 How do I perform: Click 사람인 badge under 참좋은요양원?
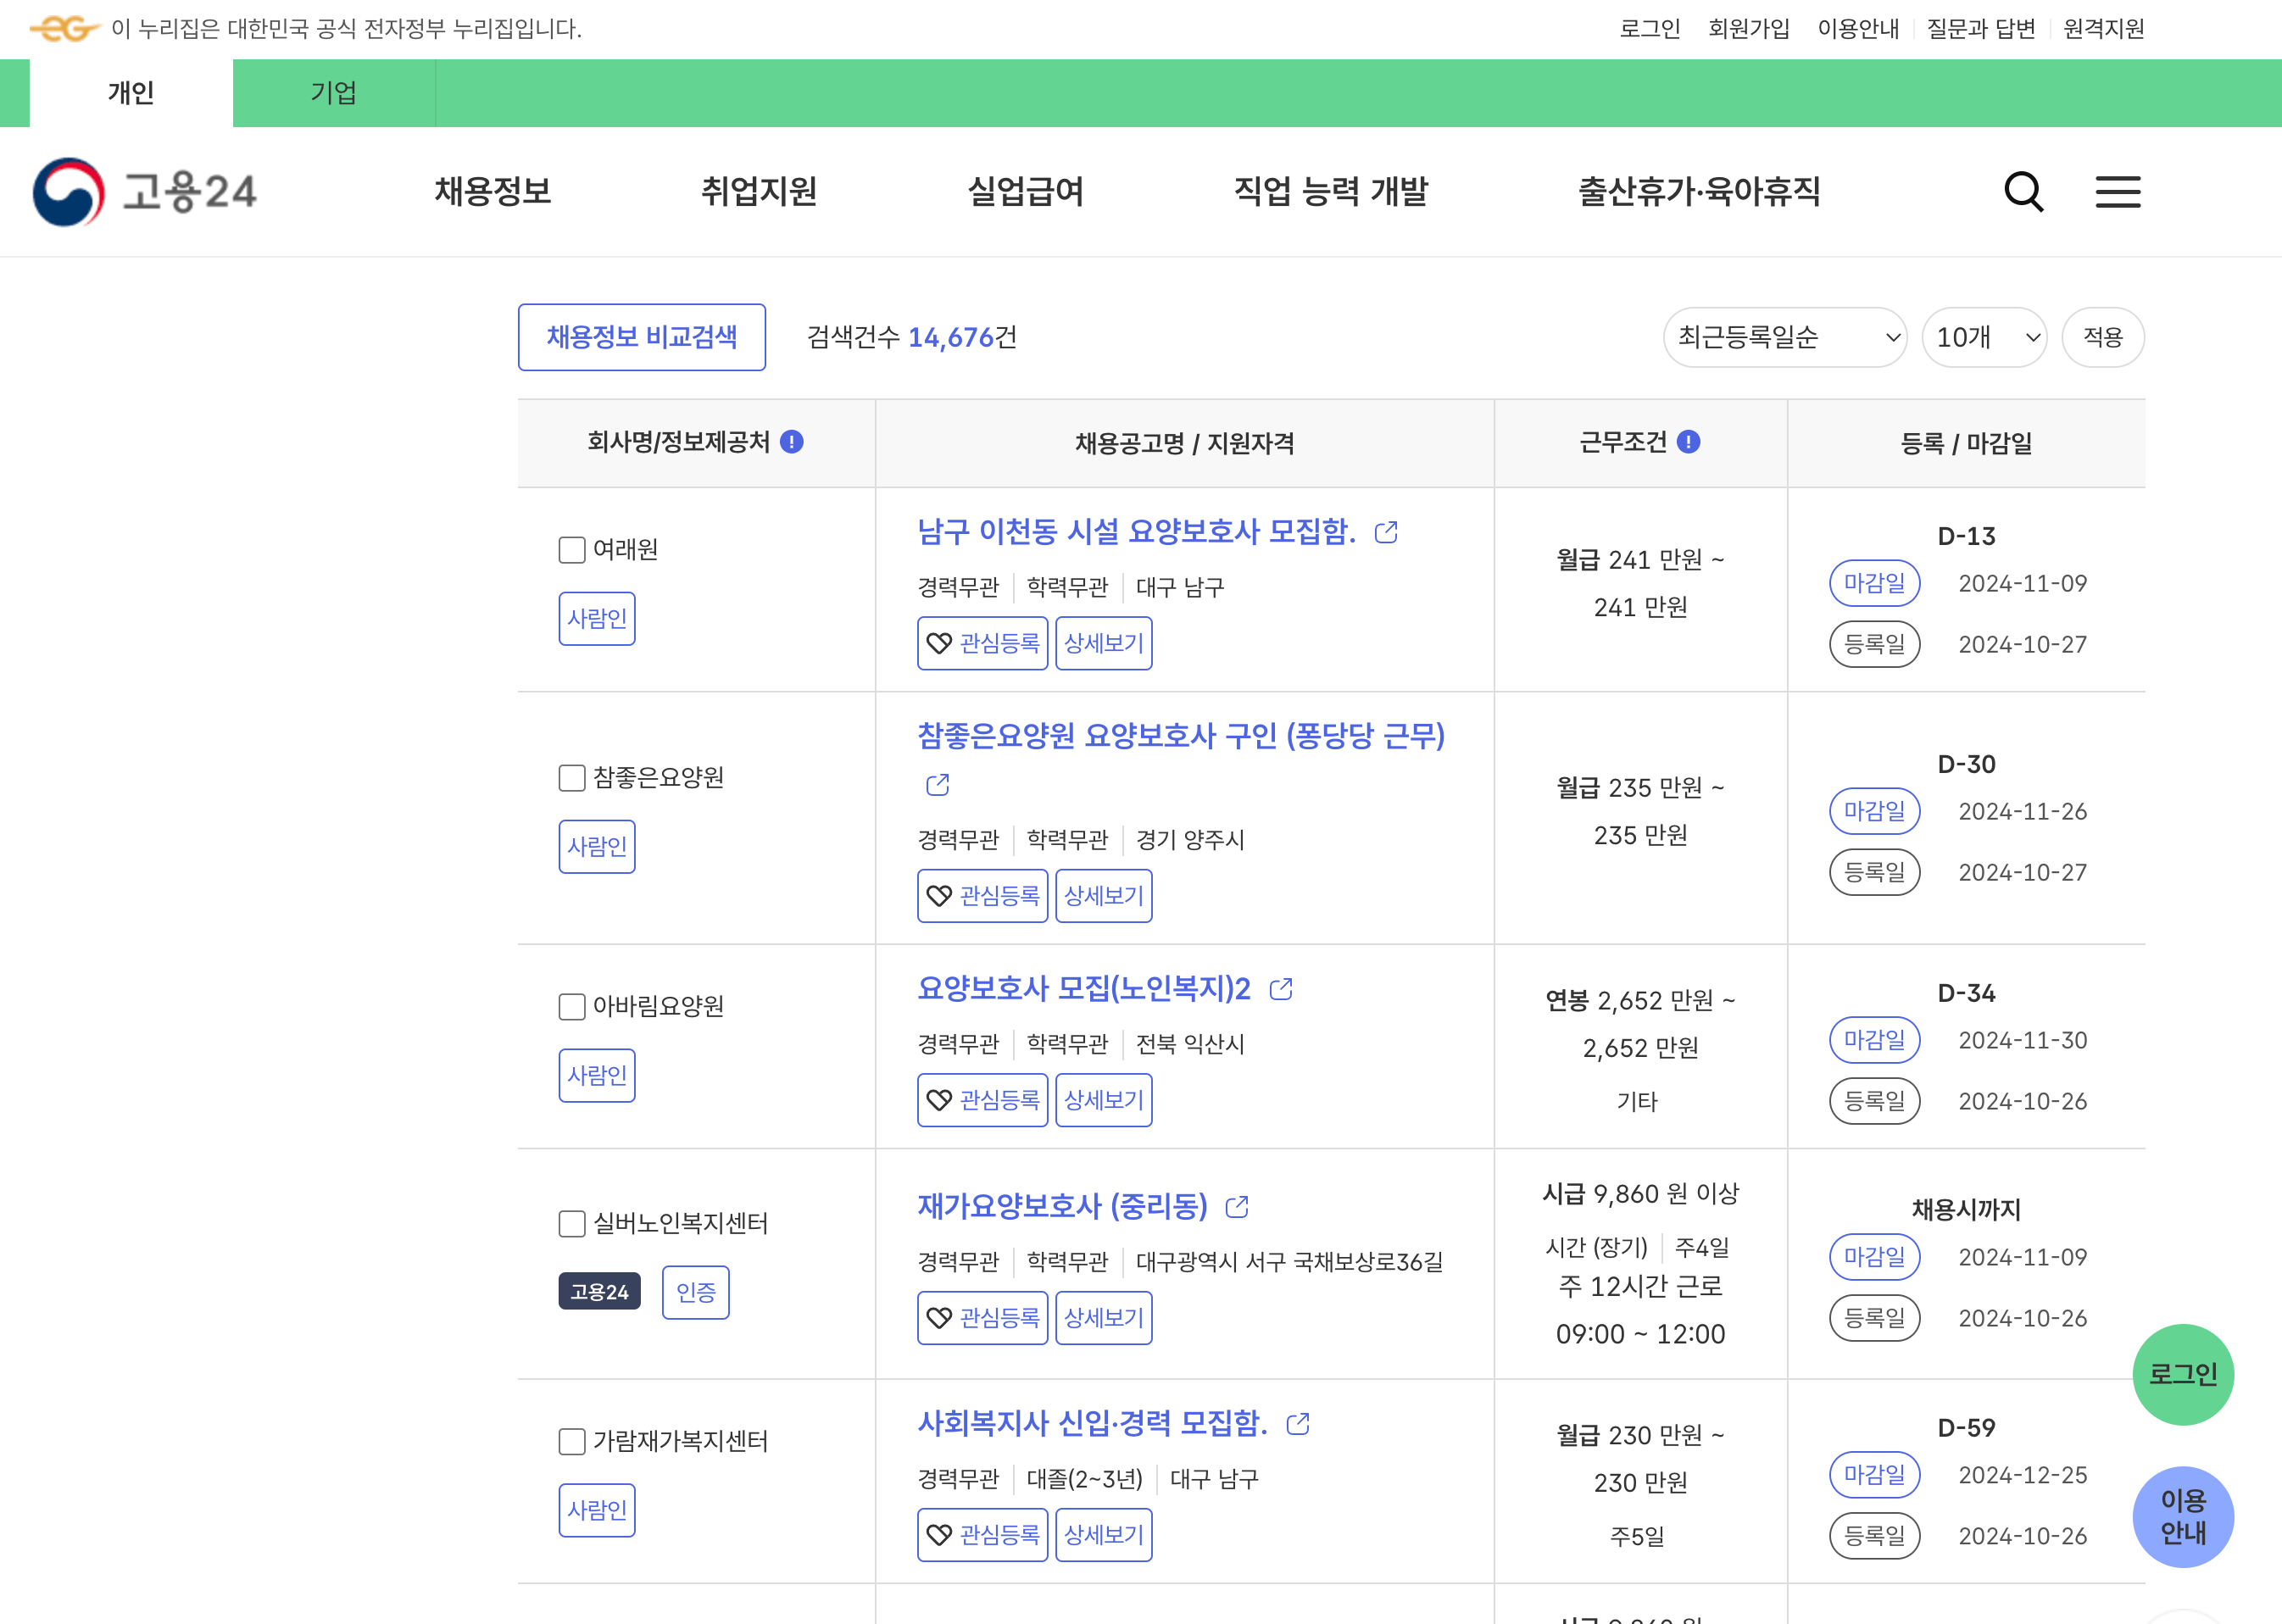pos(597,847)
